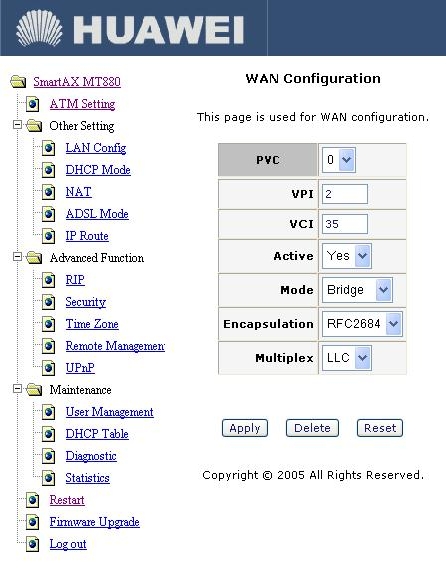
Task: Open the NAT link
Action: [x=79, y=192]
